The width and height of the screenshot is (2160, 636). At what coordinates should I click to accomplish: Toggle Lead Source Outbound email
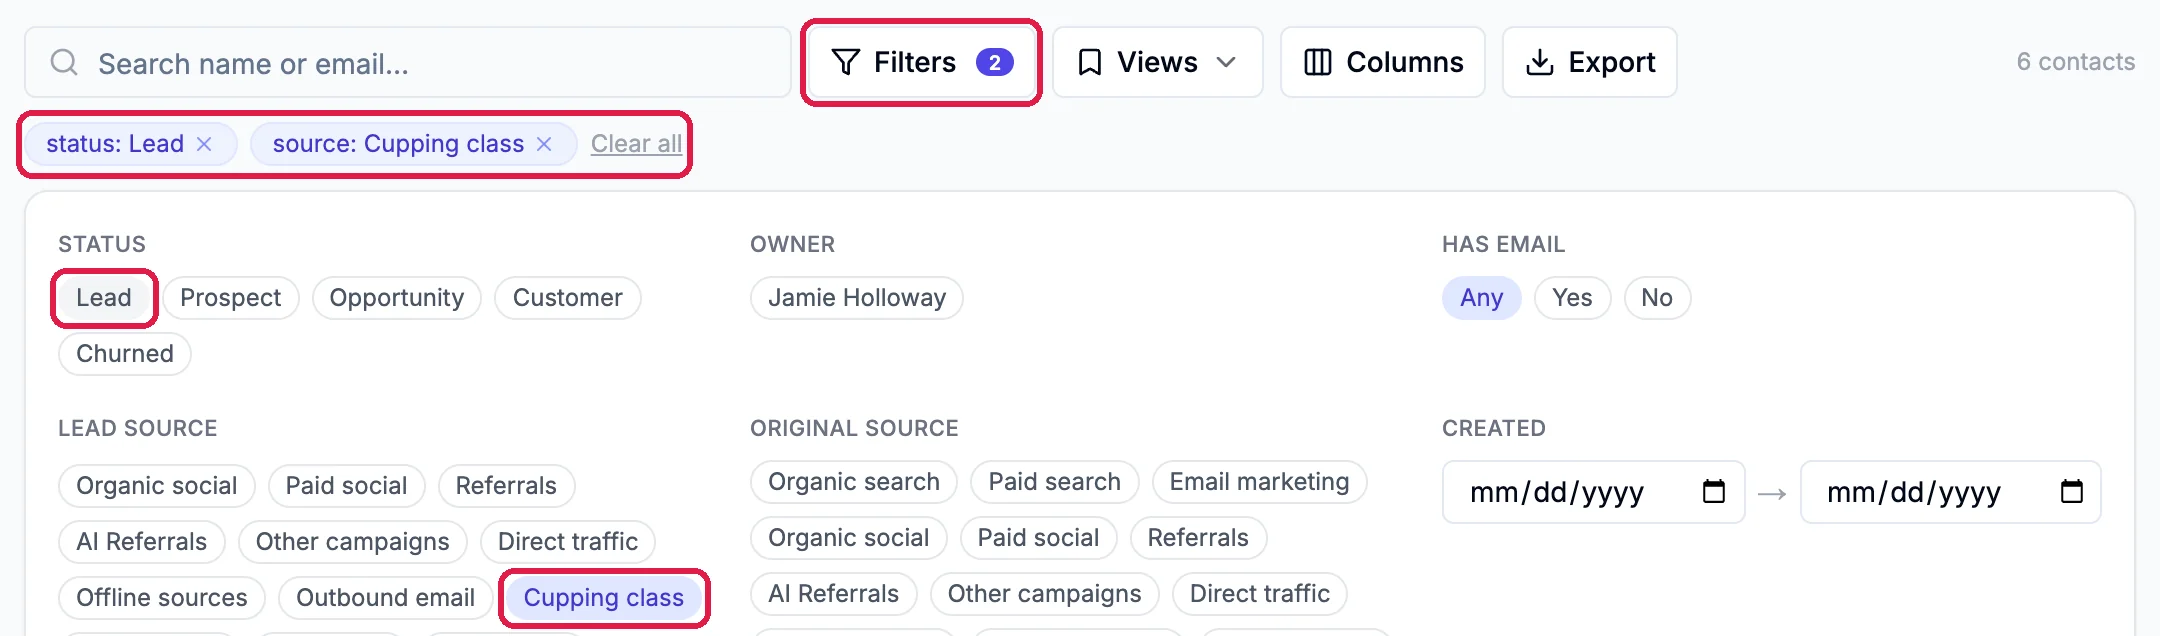[x=386, y=598]
